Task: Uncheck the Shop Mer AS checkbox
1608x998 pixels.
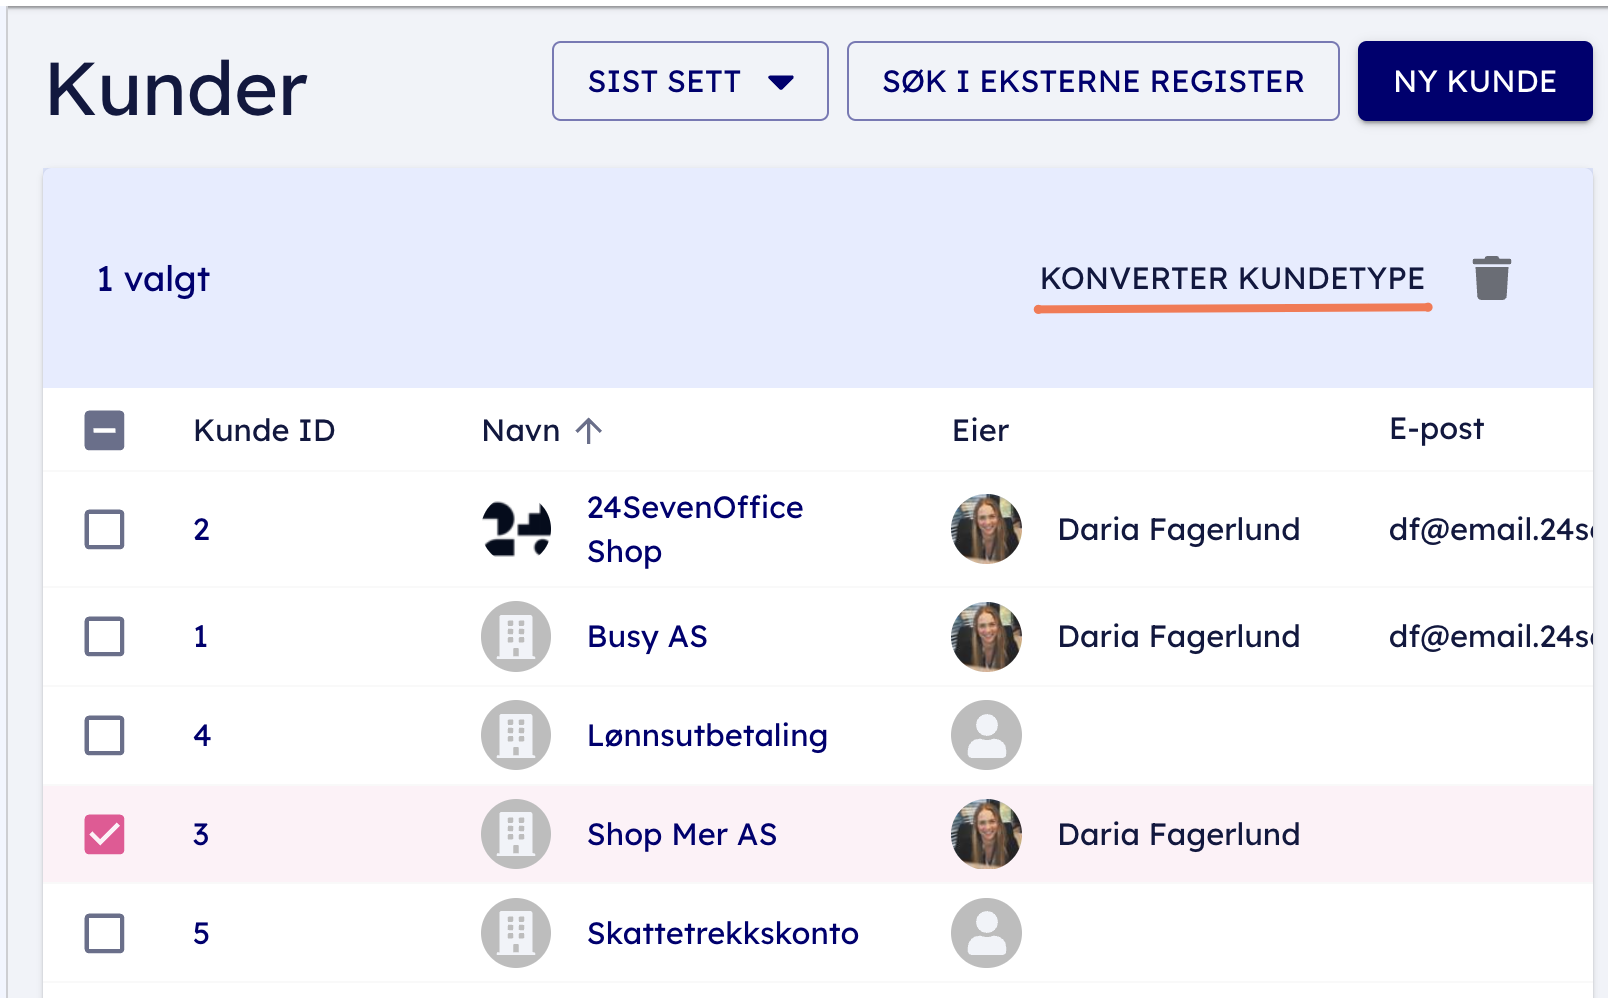Action: tap(105, 834)
